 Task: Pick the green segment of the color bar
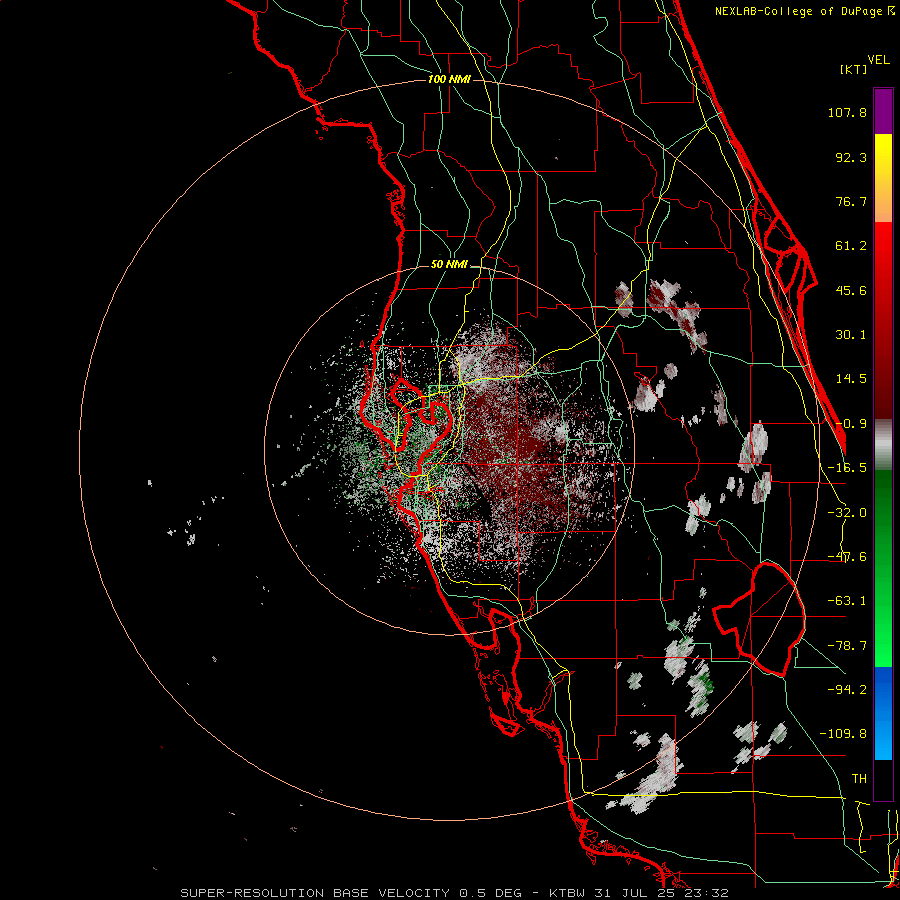883,568
